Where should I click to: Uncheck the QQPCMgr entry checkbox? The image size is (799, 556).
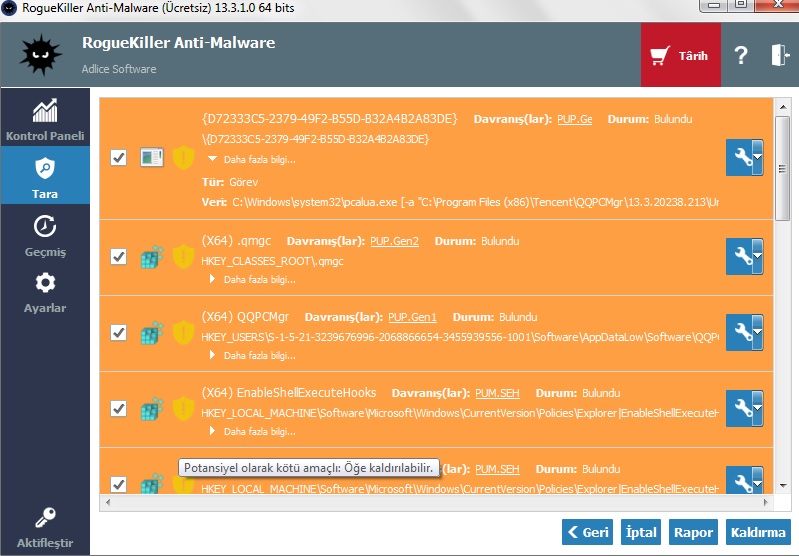(x=118, y=332)
